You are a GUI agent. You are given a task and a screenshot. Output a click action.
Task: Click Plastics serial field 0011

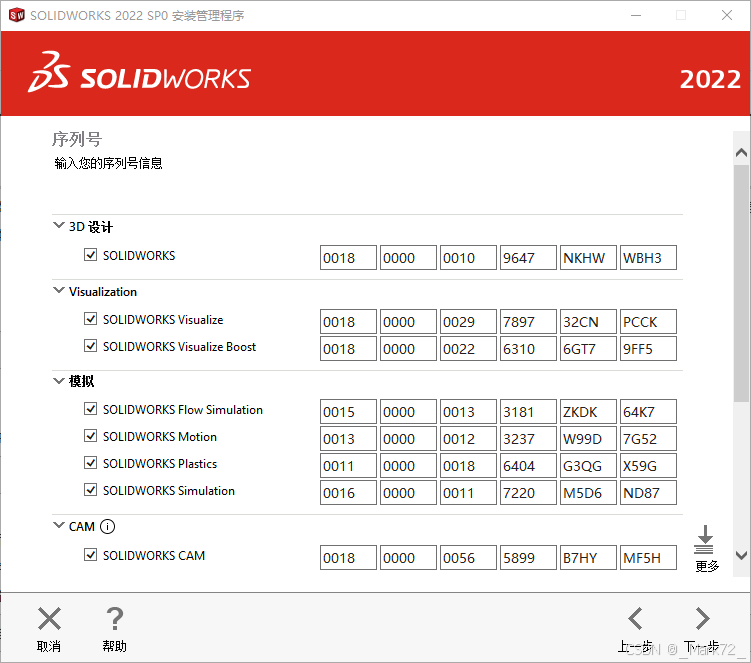pyautogui.click(x=348, y=466)
